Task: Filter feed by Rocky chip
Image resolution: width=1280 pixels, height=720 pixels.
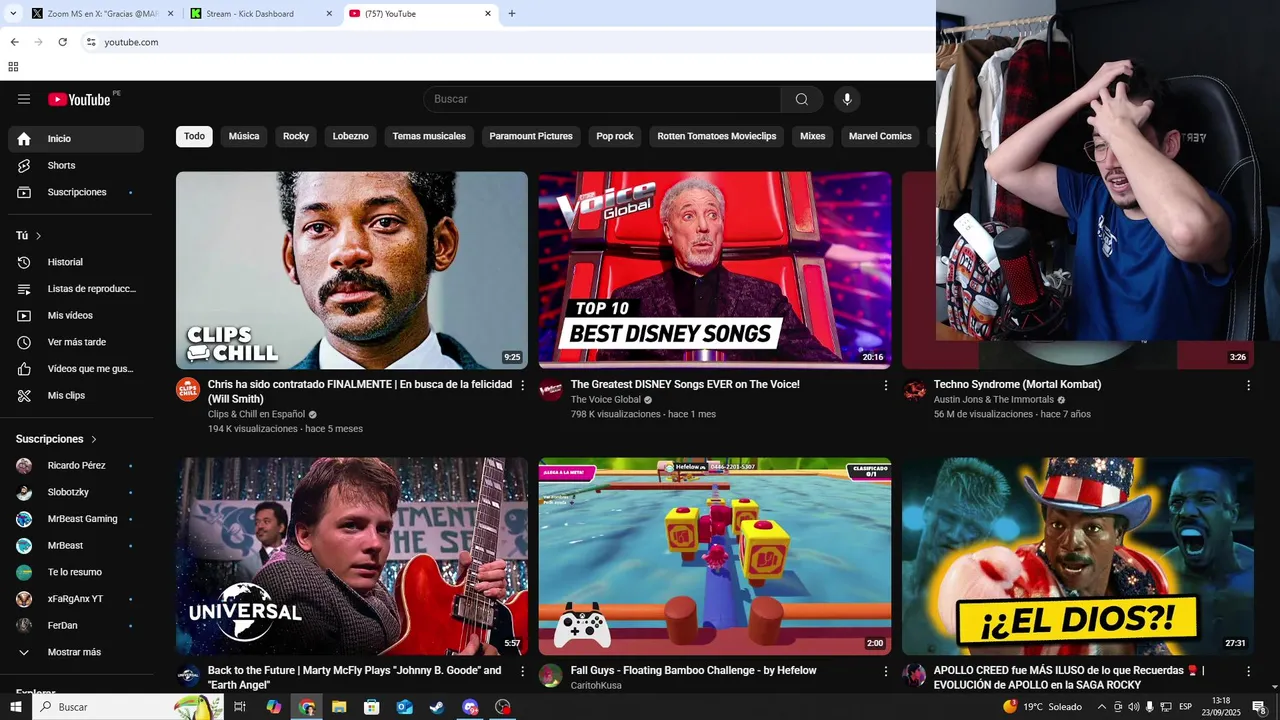Action: 296,136
